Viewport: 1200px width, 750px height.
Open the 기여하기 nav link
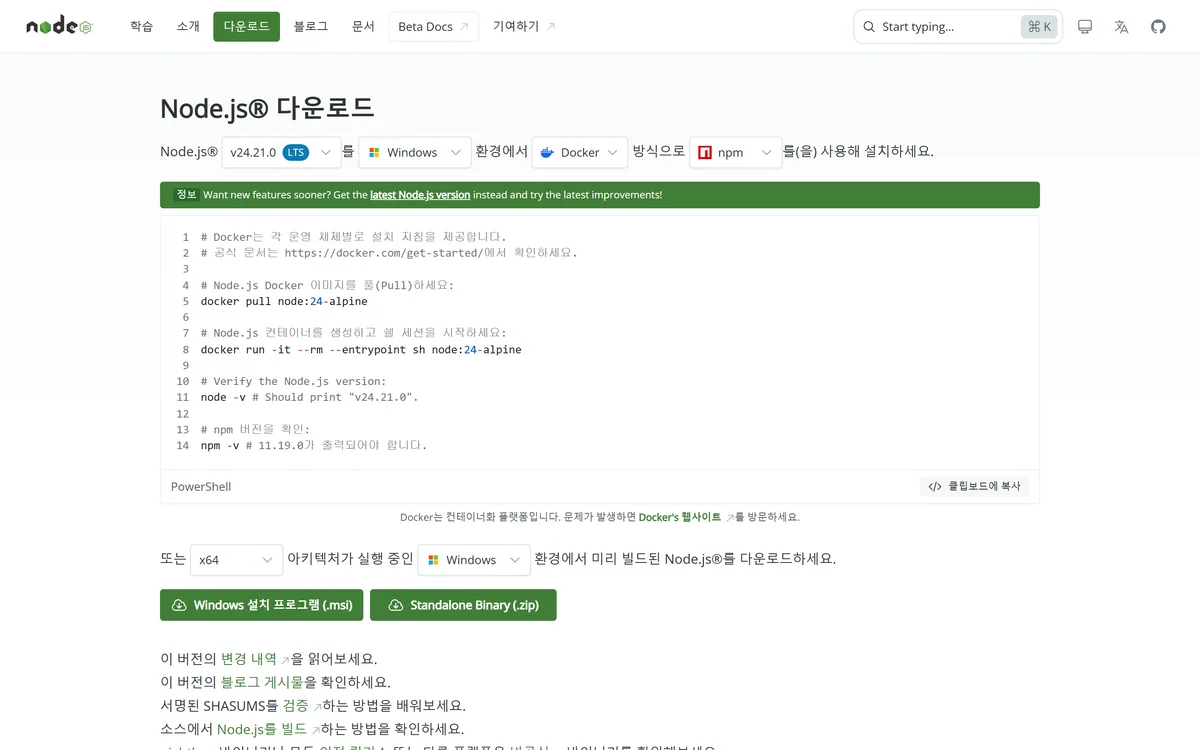coord(524,26)
